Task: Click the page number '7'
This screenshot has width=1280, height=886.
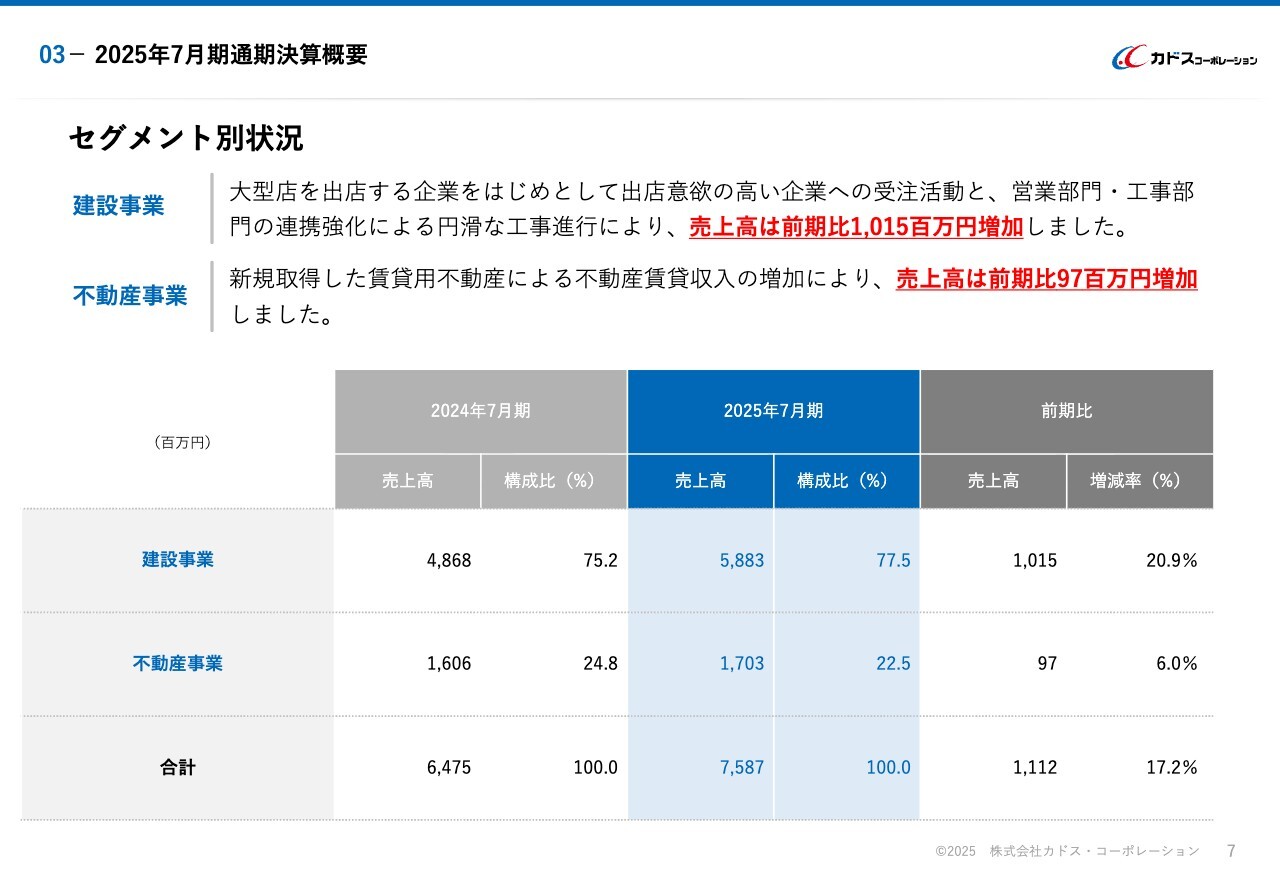Action: pos(1231,851)
